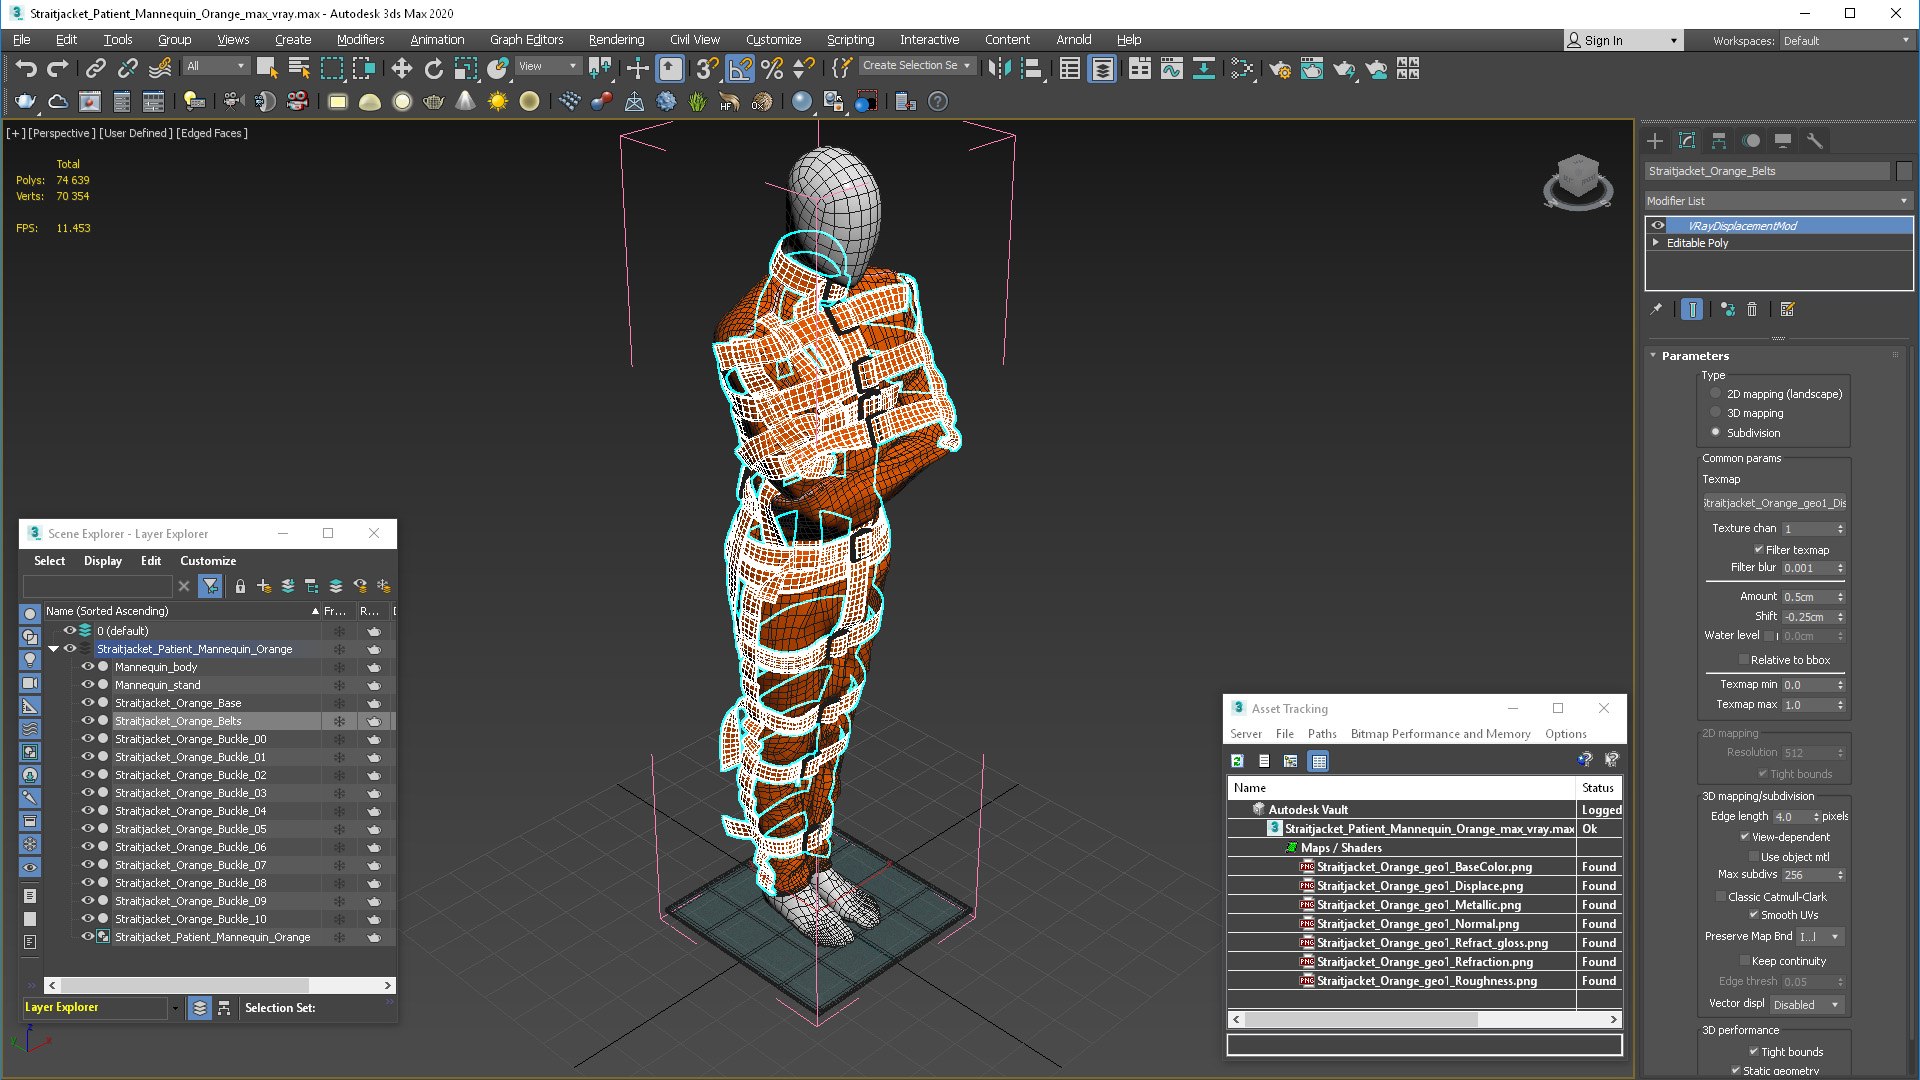Toggle the Percent Snap icon
Screen dimensions: 1920x1080
[772, 68]
